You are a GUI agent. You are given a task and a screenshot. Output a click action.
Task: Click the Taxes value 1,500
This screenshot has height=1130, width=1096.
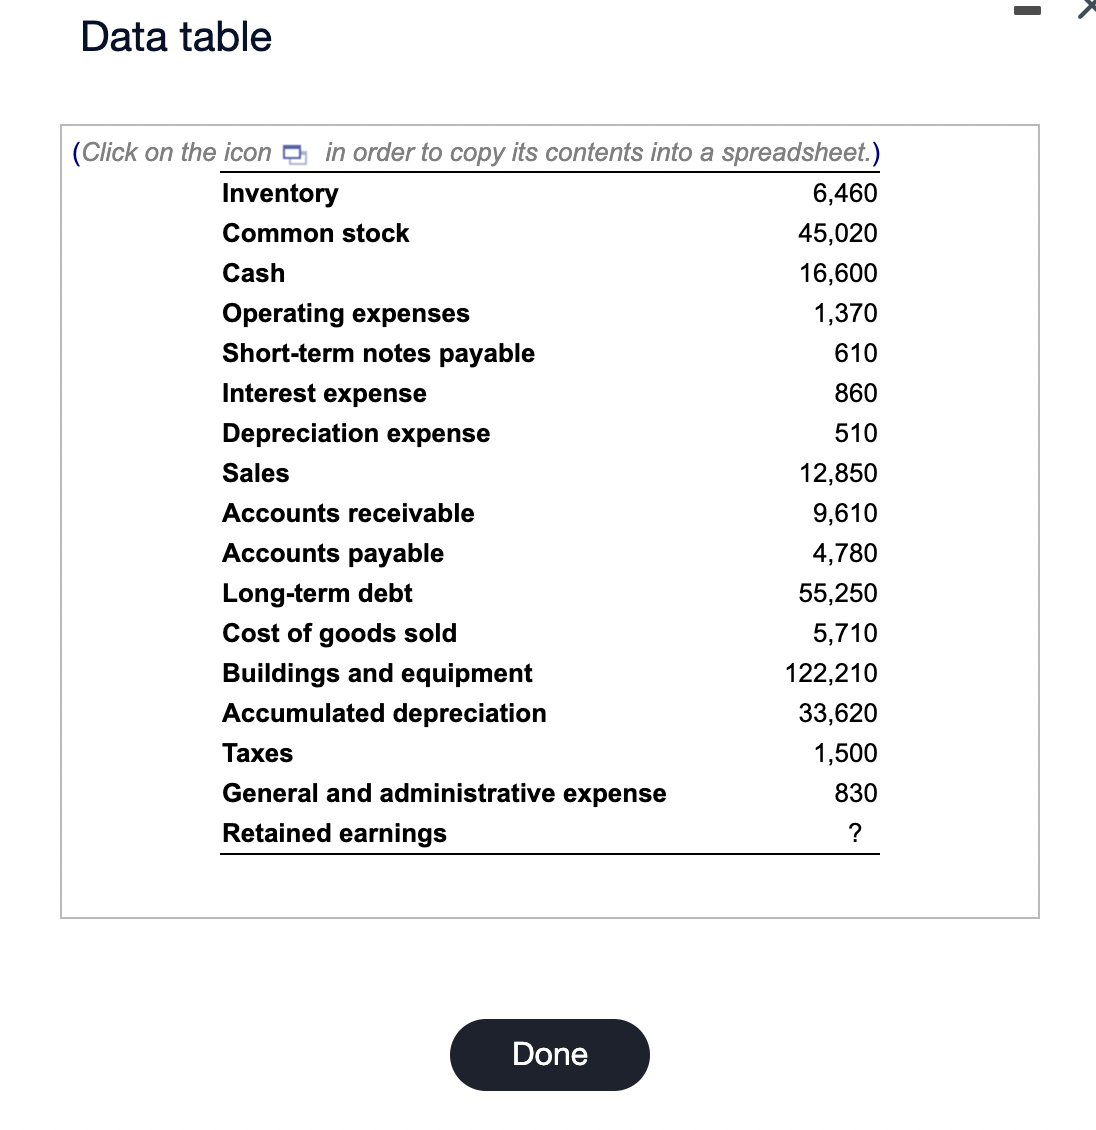(x=843, y=753)
